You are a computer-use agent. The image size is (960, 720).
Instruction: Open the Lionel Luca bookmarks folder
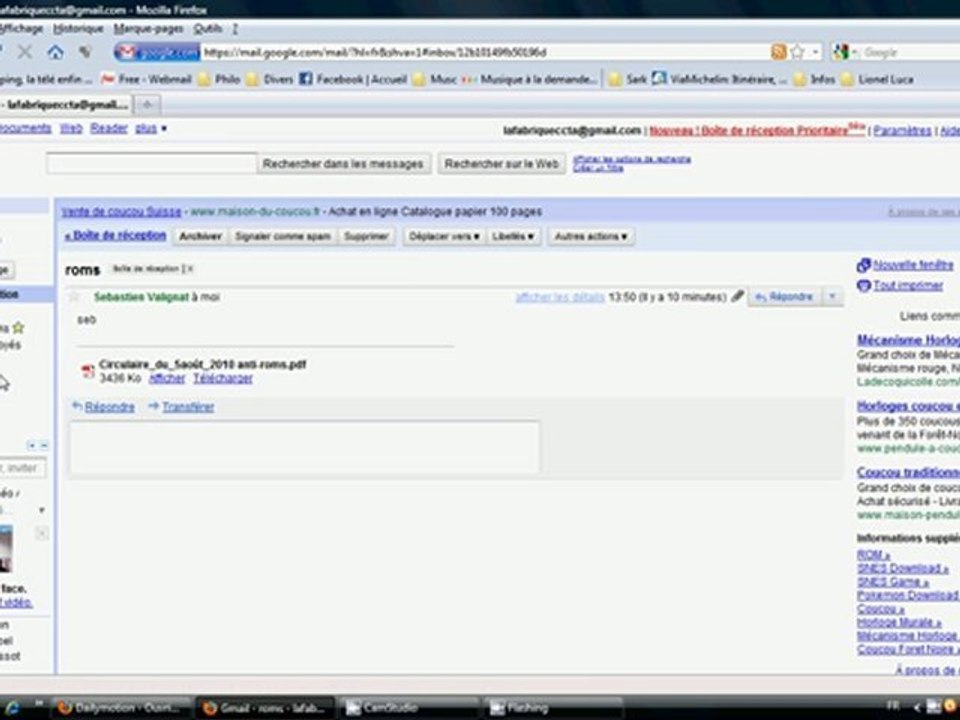pos(878,79)
